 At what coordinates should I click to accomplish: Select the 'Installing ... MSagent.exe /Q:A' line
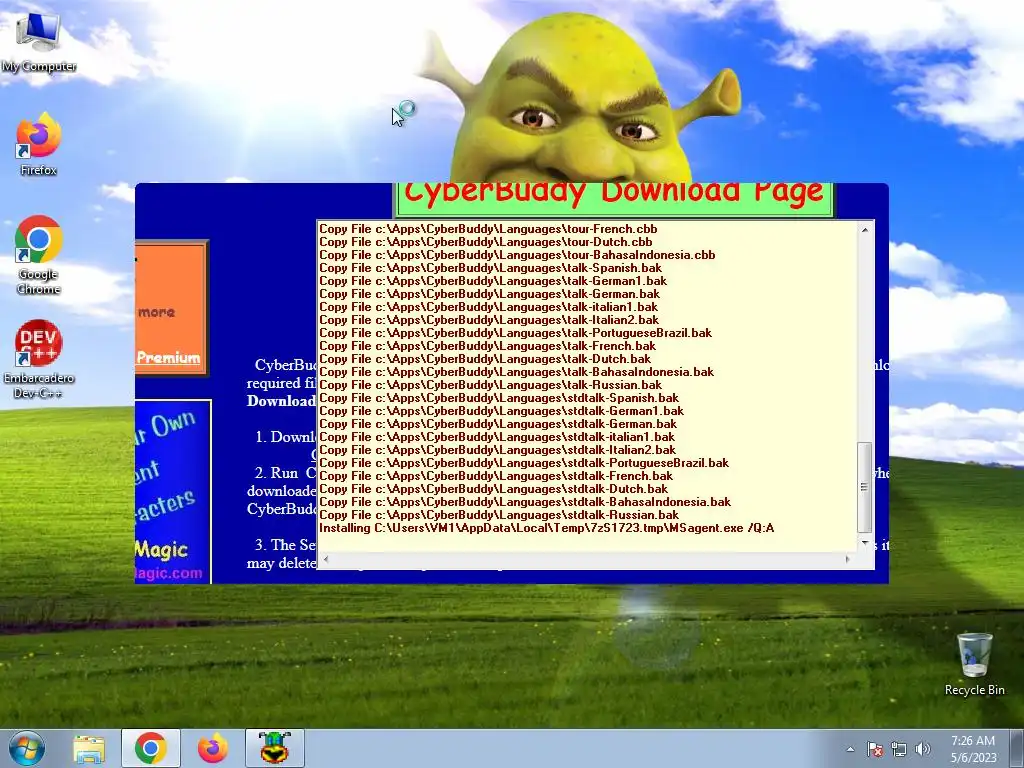click(547, 528)
